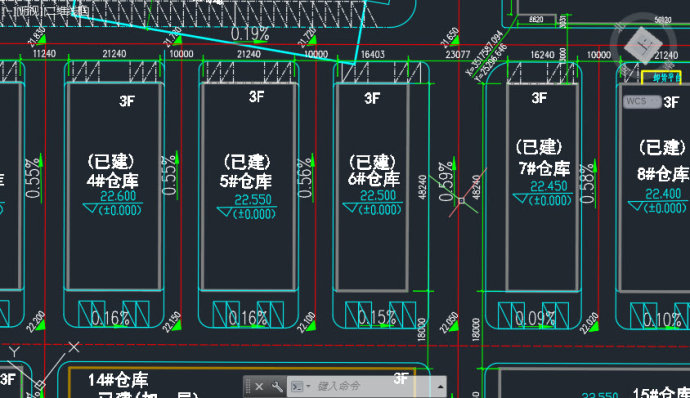Image resolution: width=690 pixels, height=398 pixels.
Task: Click the command prompt icon
Action: coord(297,387)
